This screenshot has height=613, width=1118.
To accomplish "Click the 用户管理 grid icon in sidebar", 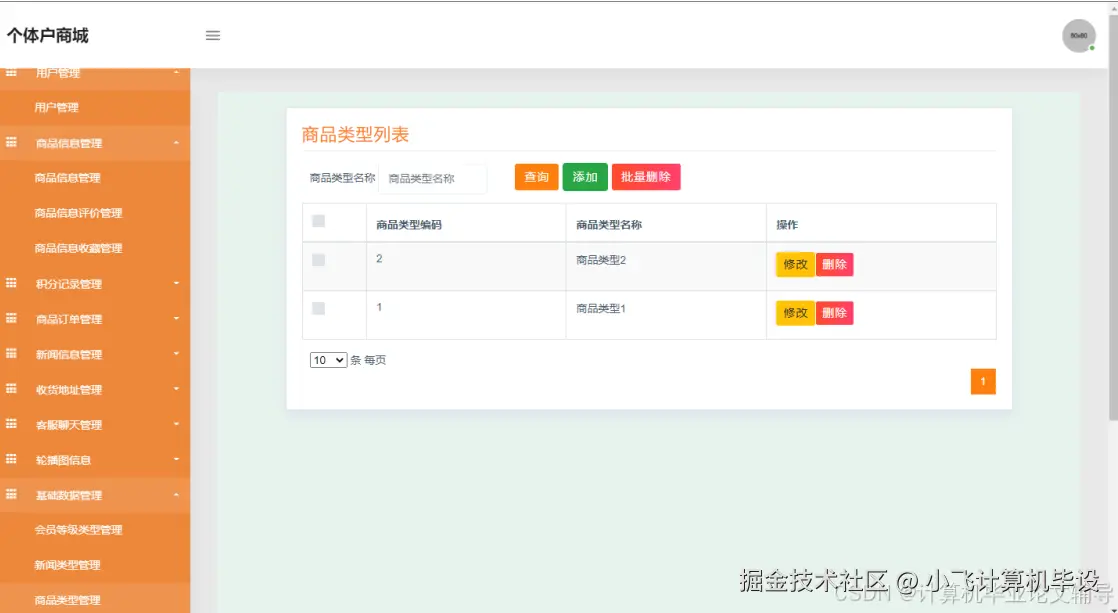I will 10,72.
